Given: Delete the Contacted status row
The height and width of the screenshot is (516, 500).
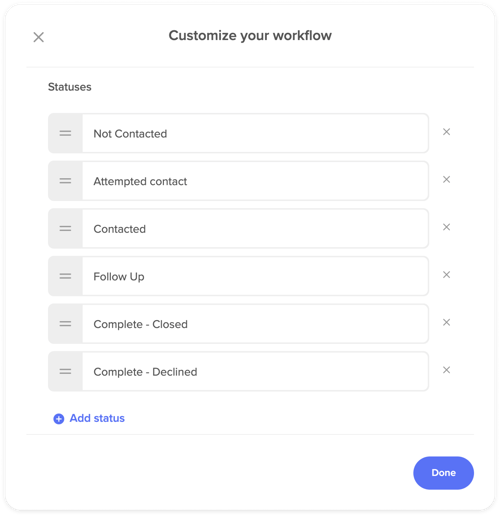Looking at the screenshot, I should pyautogui.click(x=446, y=227).
